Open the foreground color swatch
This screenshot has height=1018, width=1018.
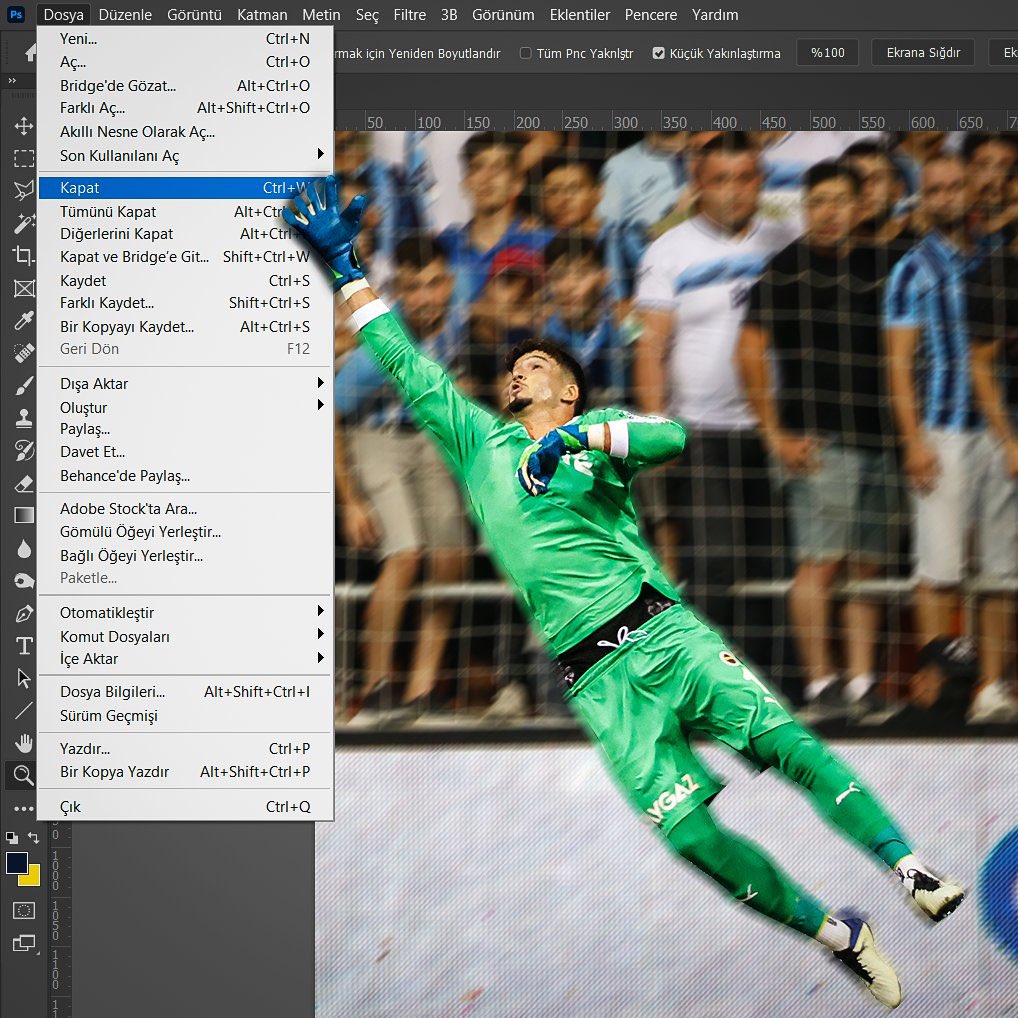point(17,863)
